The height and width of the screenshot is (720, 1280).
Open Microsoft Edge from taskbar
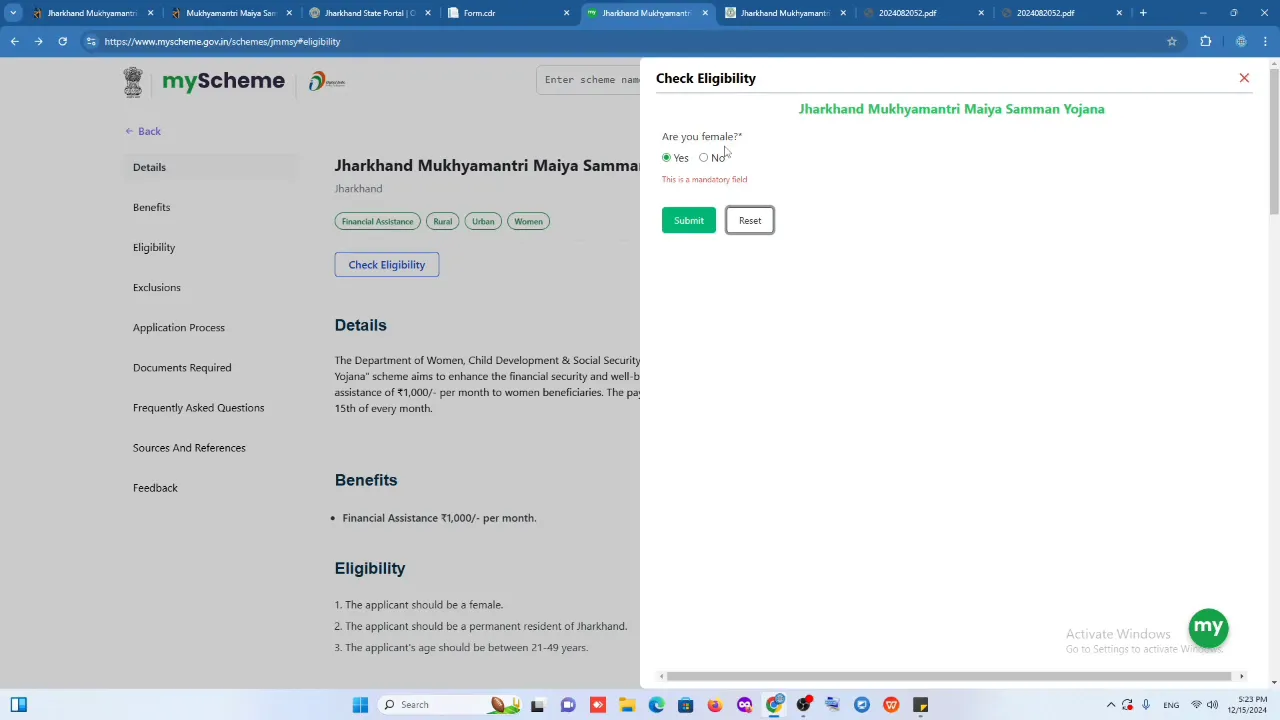pos(656,705)
